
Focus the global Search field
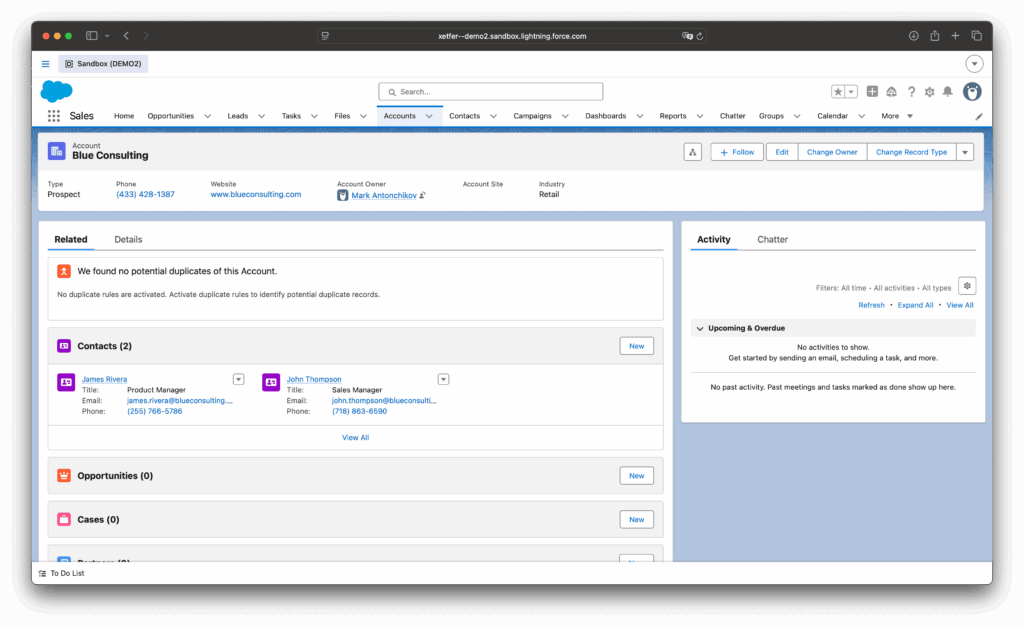click(x=490, y=92)
